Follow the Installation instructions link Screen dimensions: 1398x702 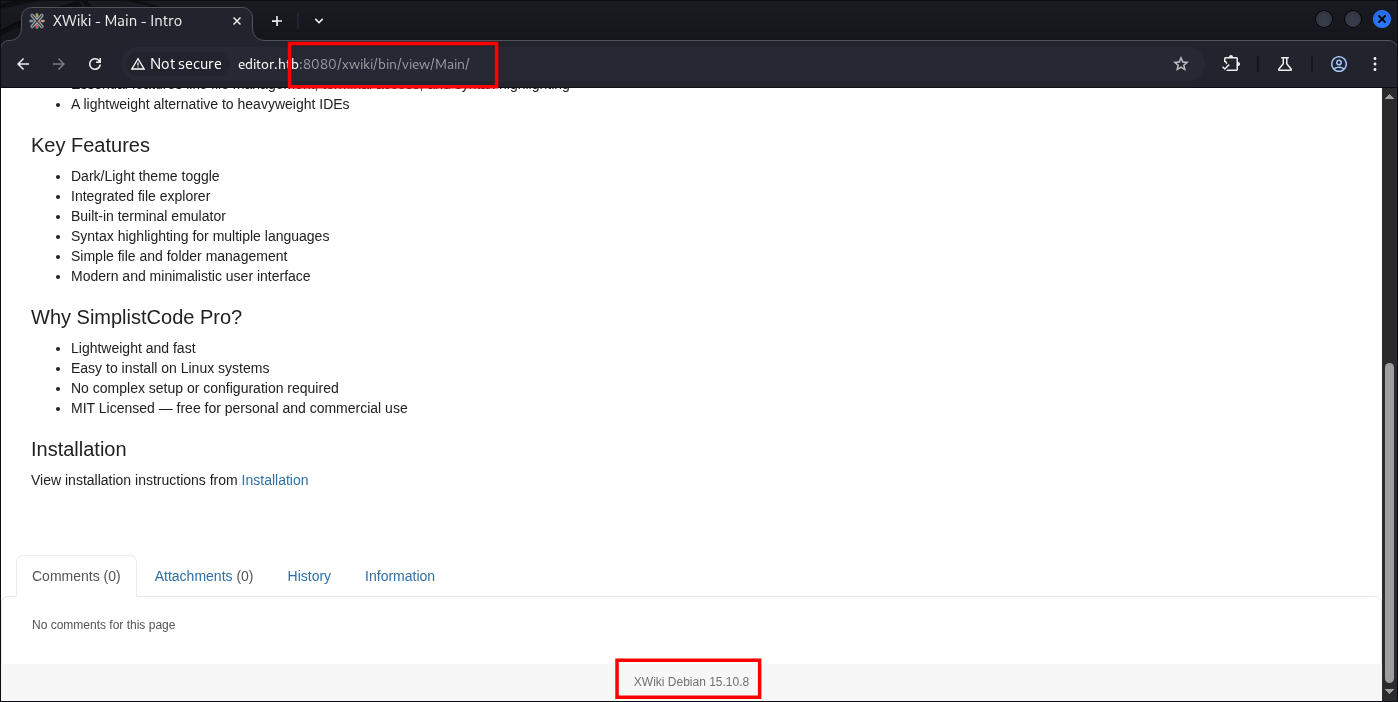click(x=275, y=480)
